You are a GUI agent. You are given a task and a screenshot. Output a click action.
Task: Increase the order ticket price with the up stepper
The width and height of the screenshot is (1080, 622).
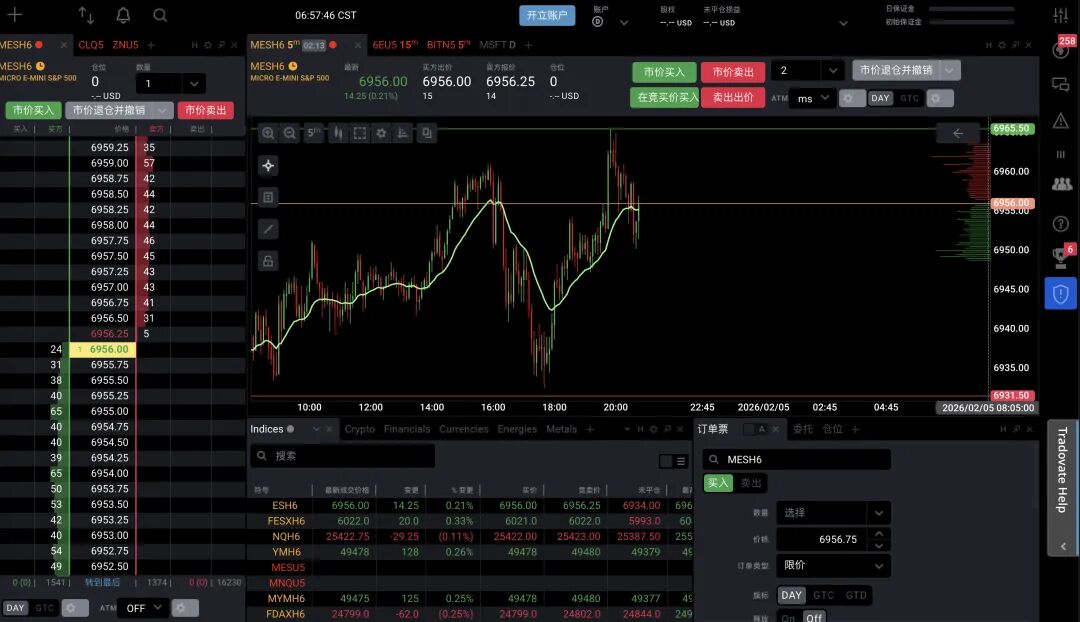[879, 534]
